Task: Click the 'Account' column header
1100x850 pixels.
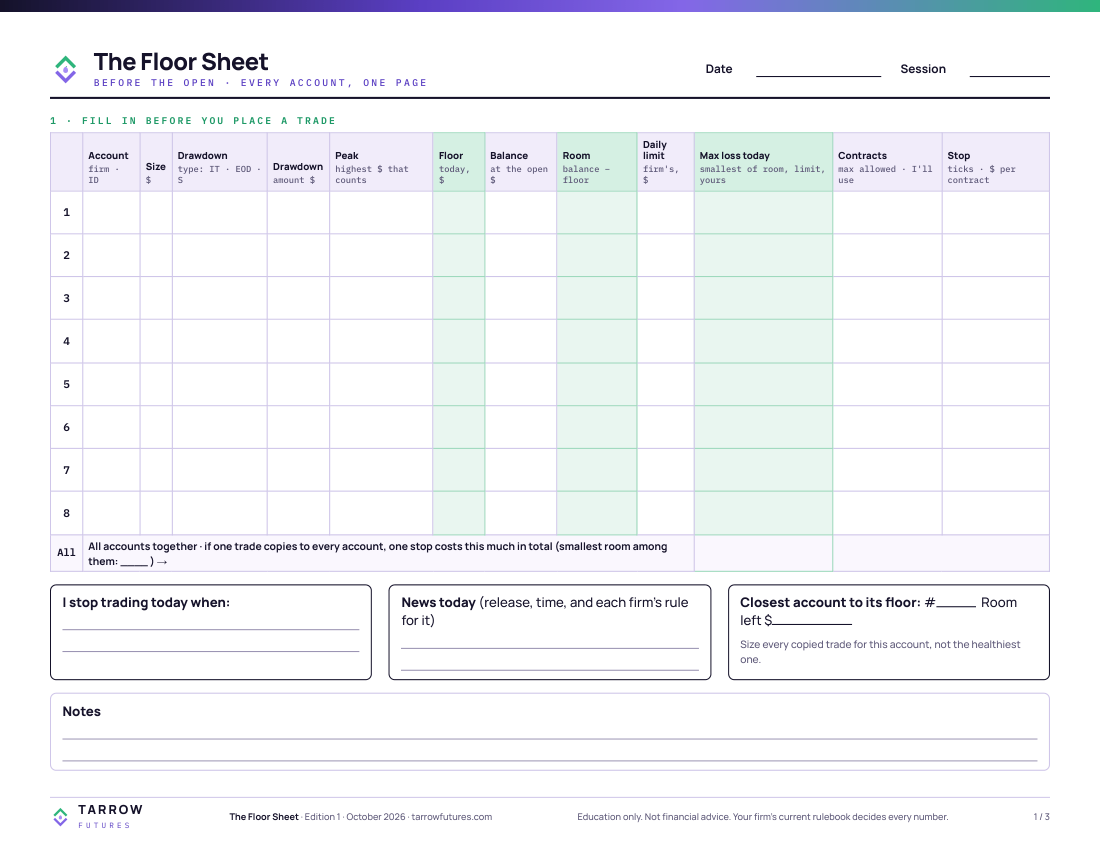Action: (x=112, y=162)
